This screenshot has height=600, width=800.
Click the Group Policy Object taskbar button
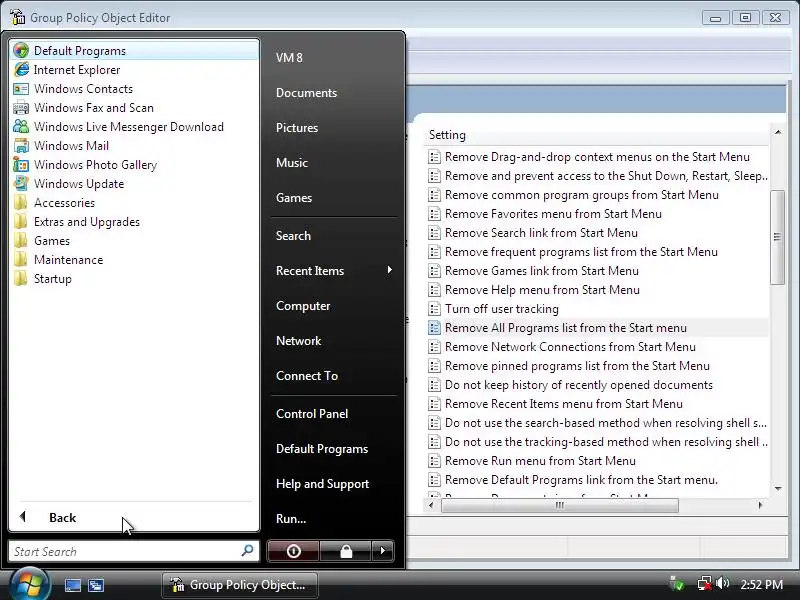[x=240, y=585]
